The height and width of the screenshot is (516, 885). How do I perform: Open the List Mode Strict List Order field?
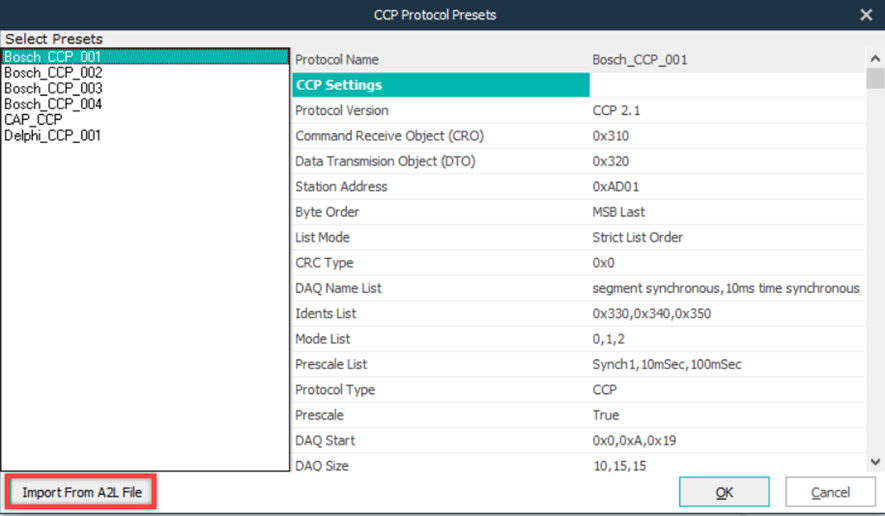(x=637, y=238)
